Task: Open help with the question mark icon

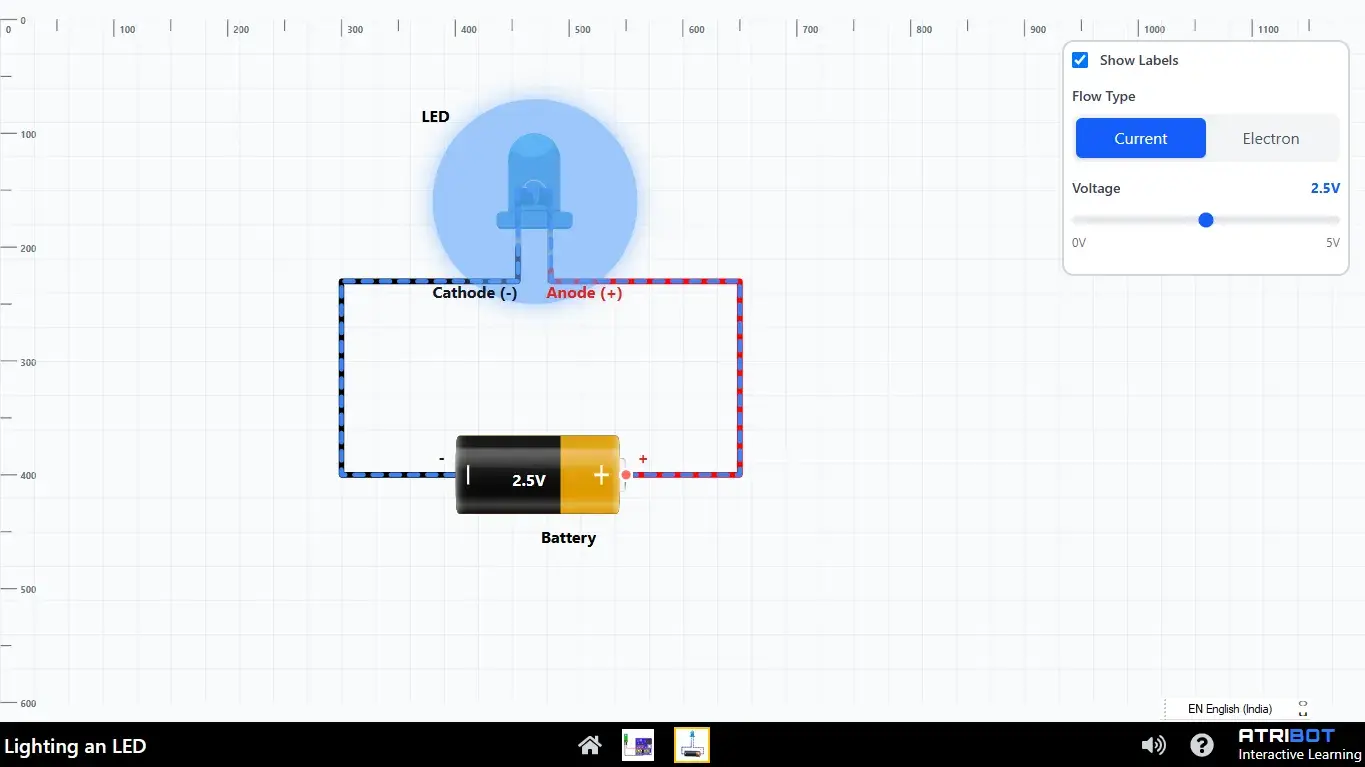Action: (x=1202, y=745)
